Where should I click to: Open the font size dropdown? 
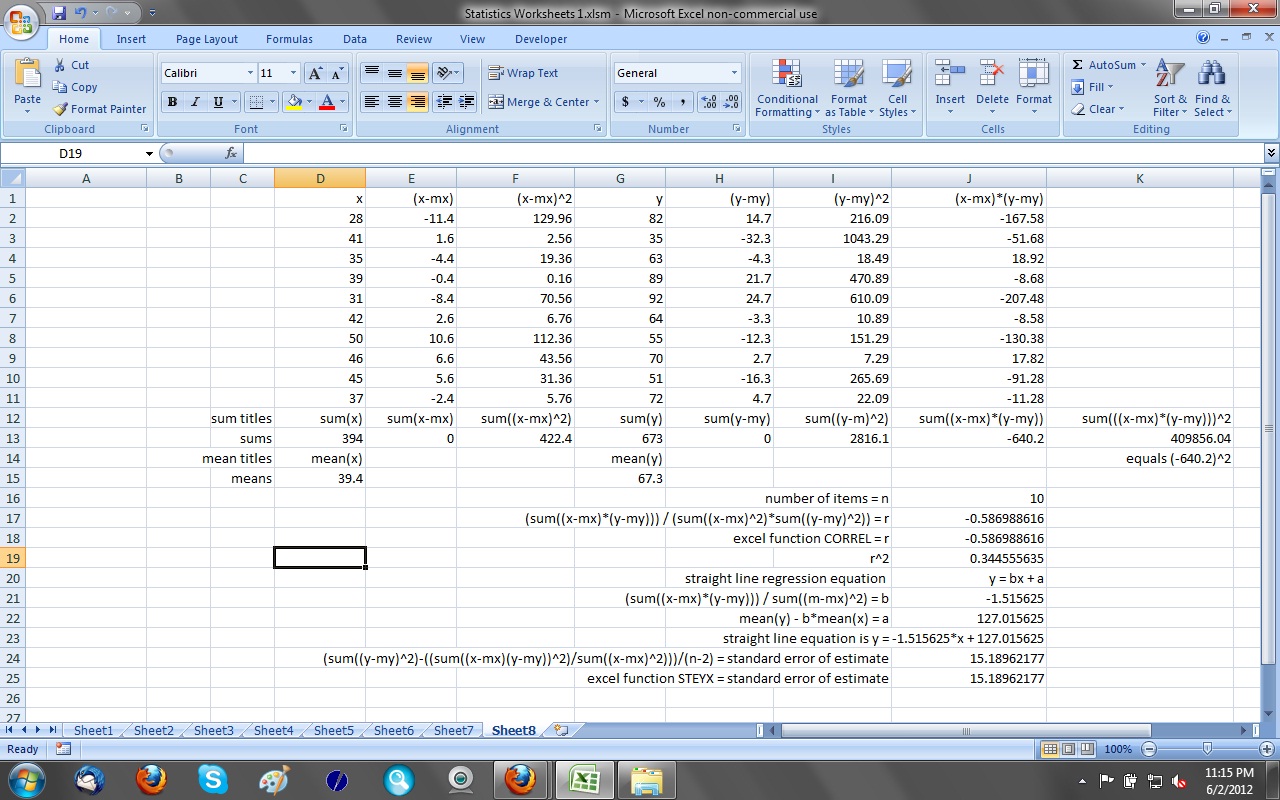tap(293, 73)
